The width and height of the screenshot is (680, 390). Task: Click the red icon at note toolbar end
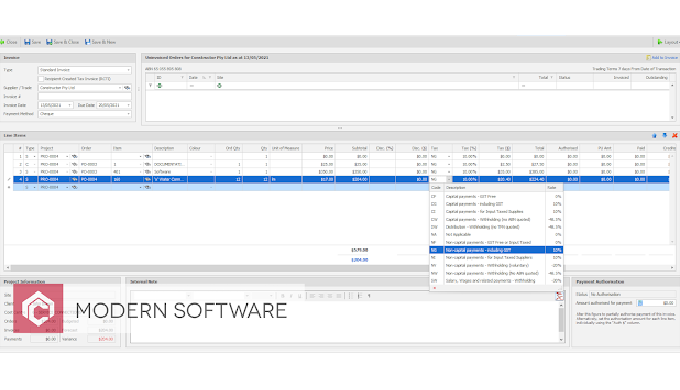559,296
